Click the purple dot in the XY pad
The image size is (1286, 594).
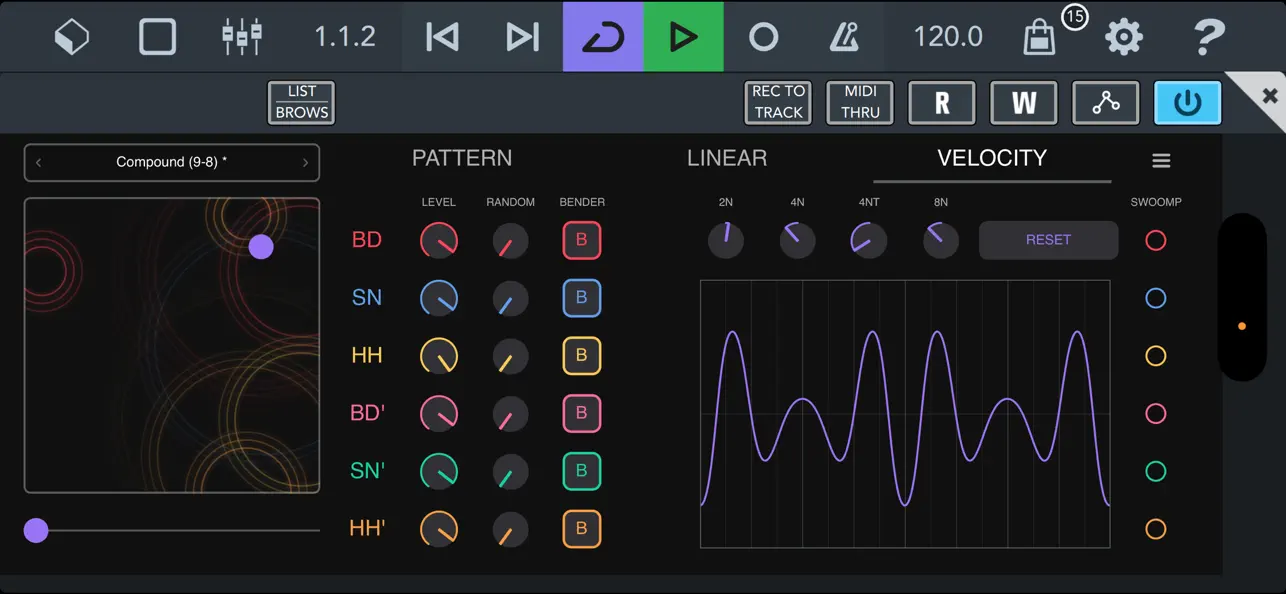tap(261, 246)
